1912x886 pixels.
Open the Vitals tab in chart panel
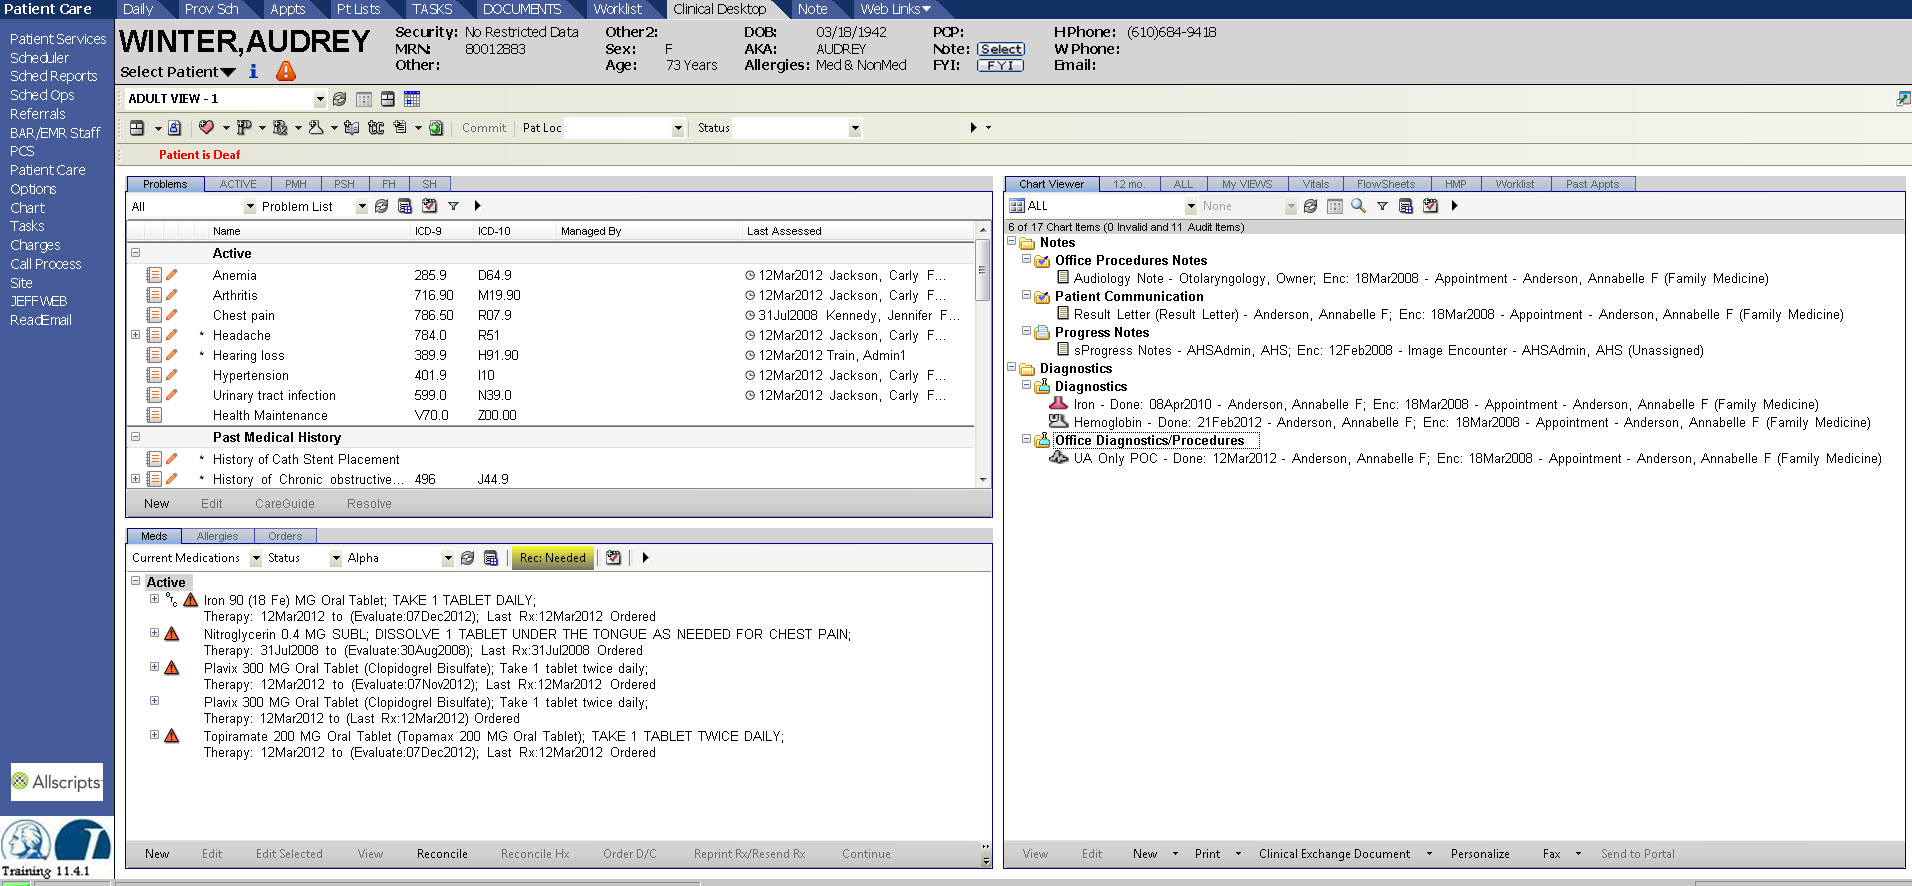coord(1316,184)
